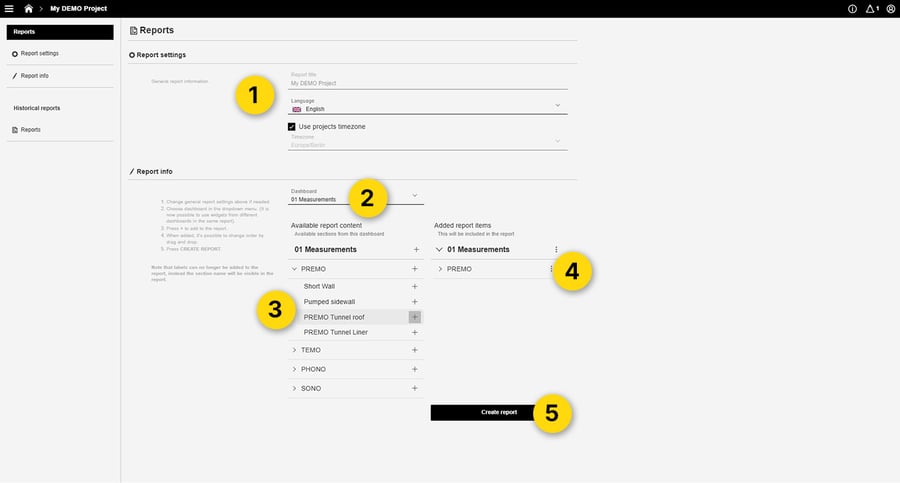Open options menu for added PREMO item
This screenshot has width=900, height=483.
tap(551, 269)
